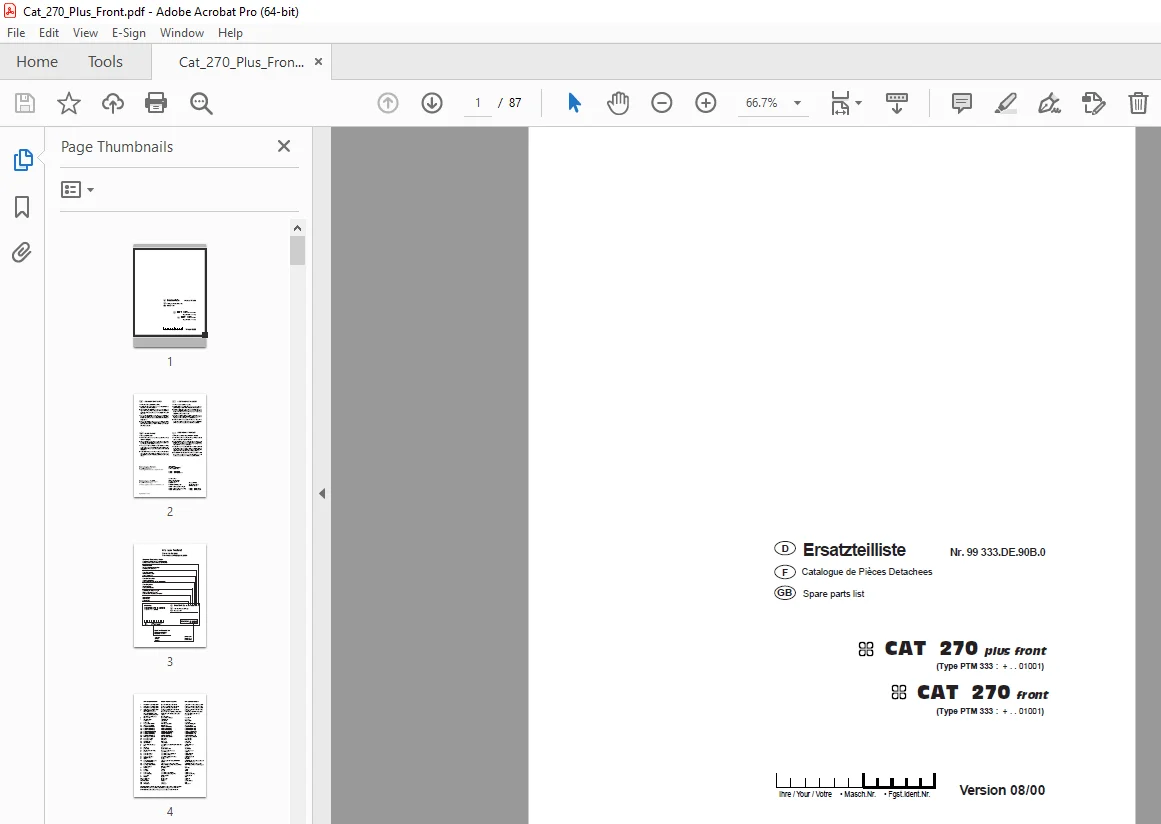Image resolution: width=1161 pixels, height=824 pixels.
Task: Select page 3 thumbnail
Action: coord(170,595)
